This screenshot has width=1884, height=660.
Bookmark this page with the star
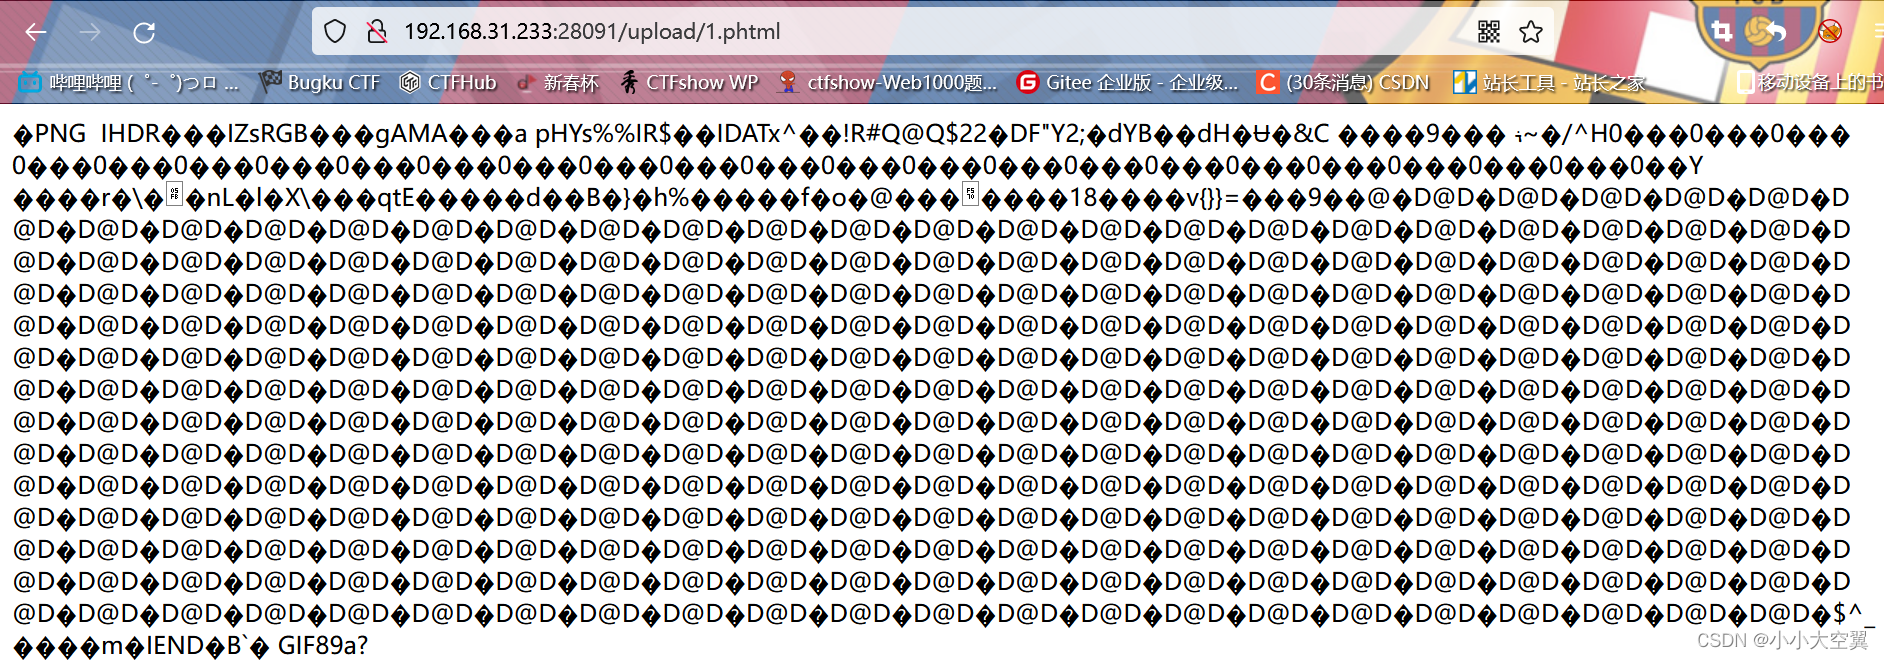1531,32
